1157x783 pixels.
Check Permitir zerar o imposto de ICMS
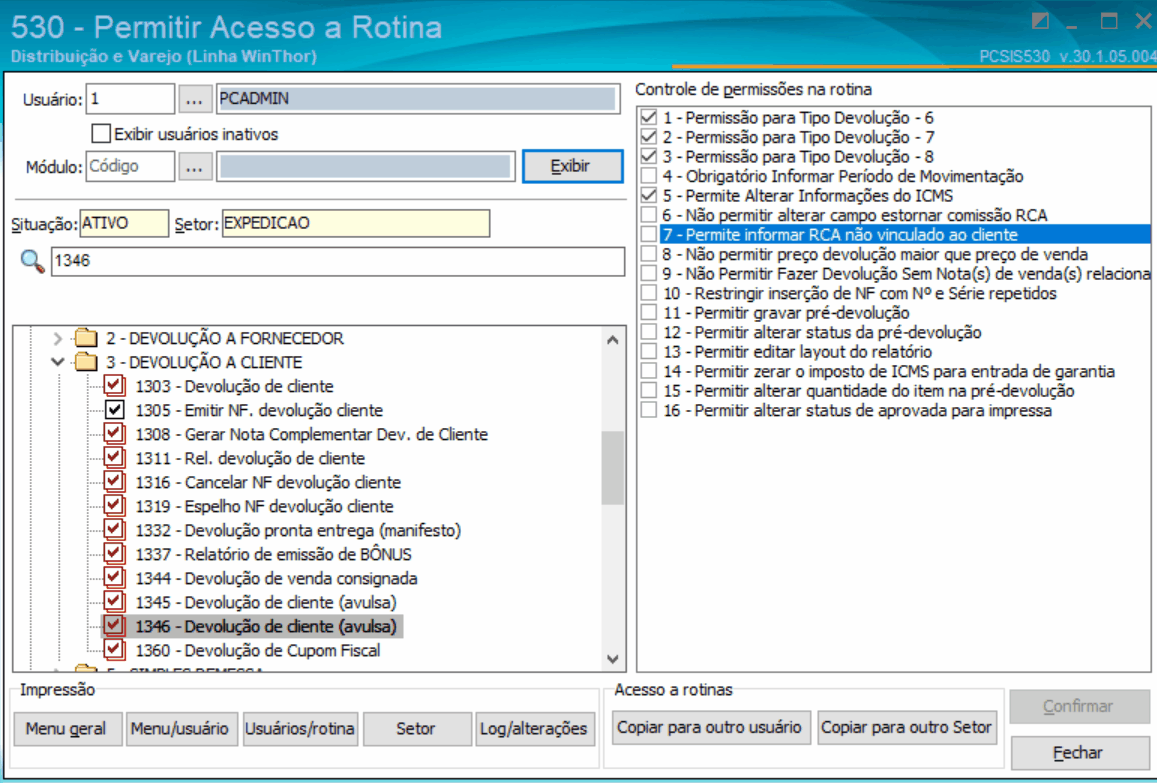click(649, 371)
